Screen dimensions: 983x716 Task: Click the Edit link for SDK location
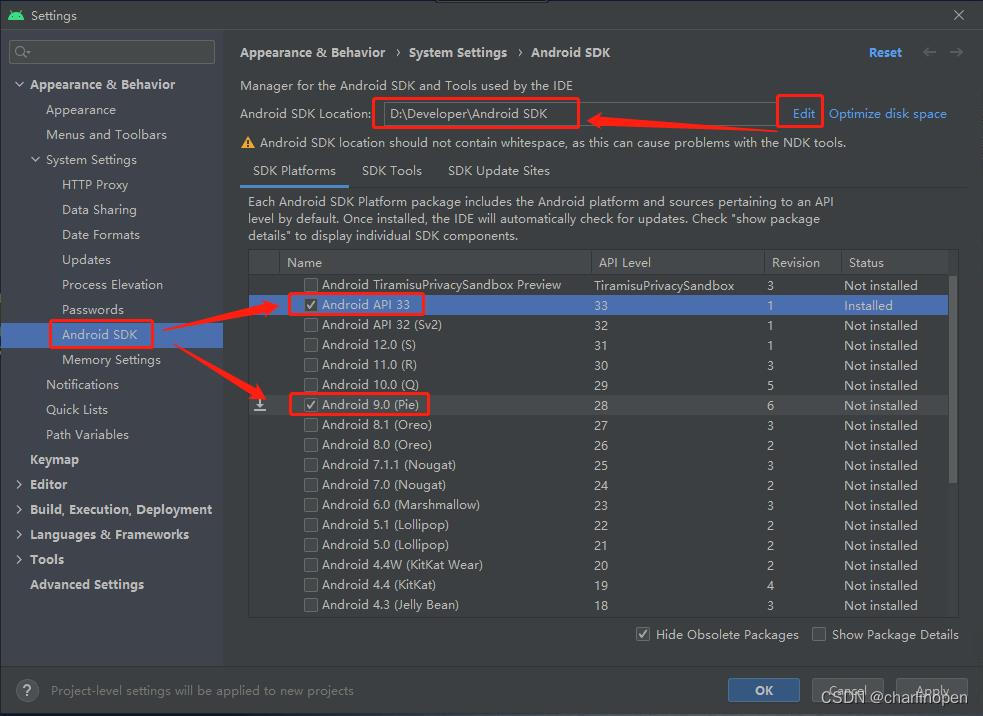(x=804, y=114)
